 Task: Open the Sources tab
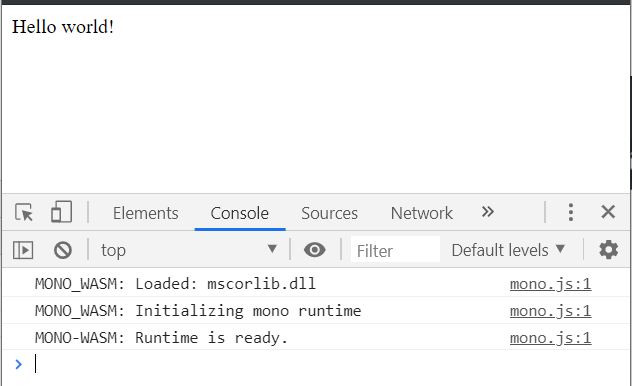tap(329, 213)
